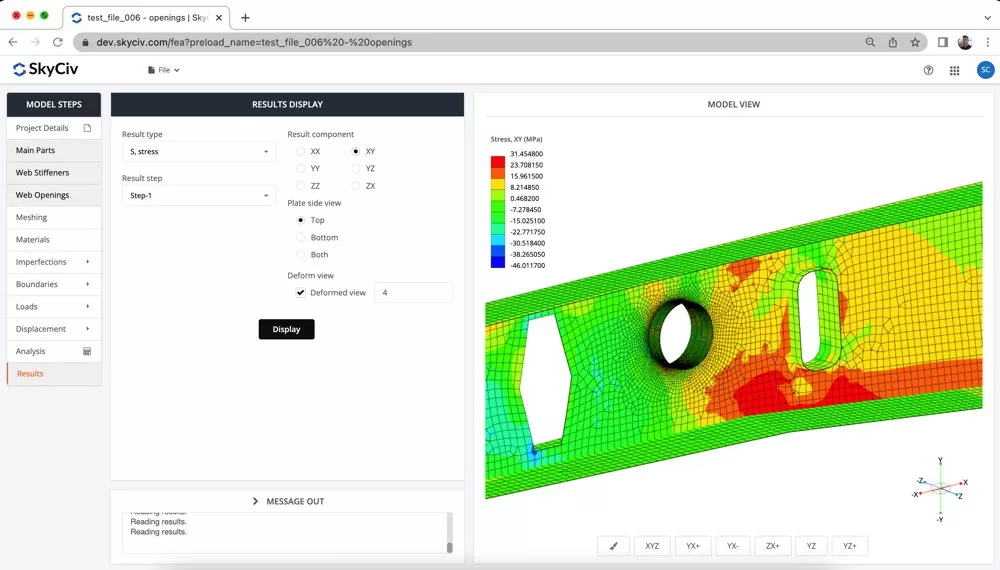Click the paintbrush icon below model view
1000x570 pixels.
pyautogui.click(x=613, y=546)
